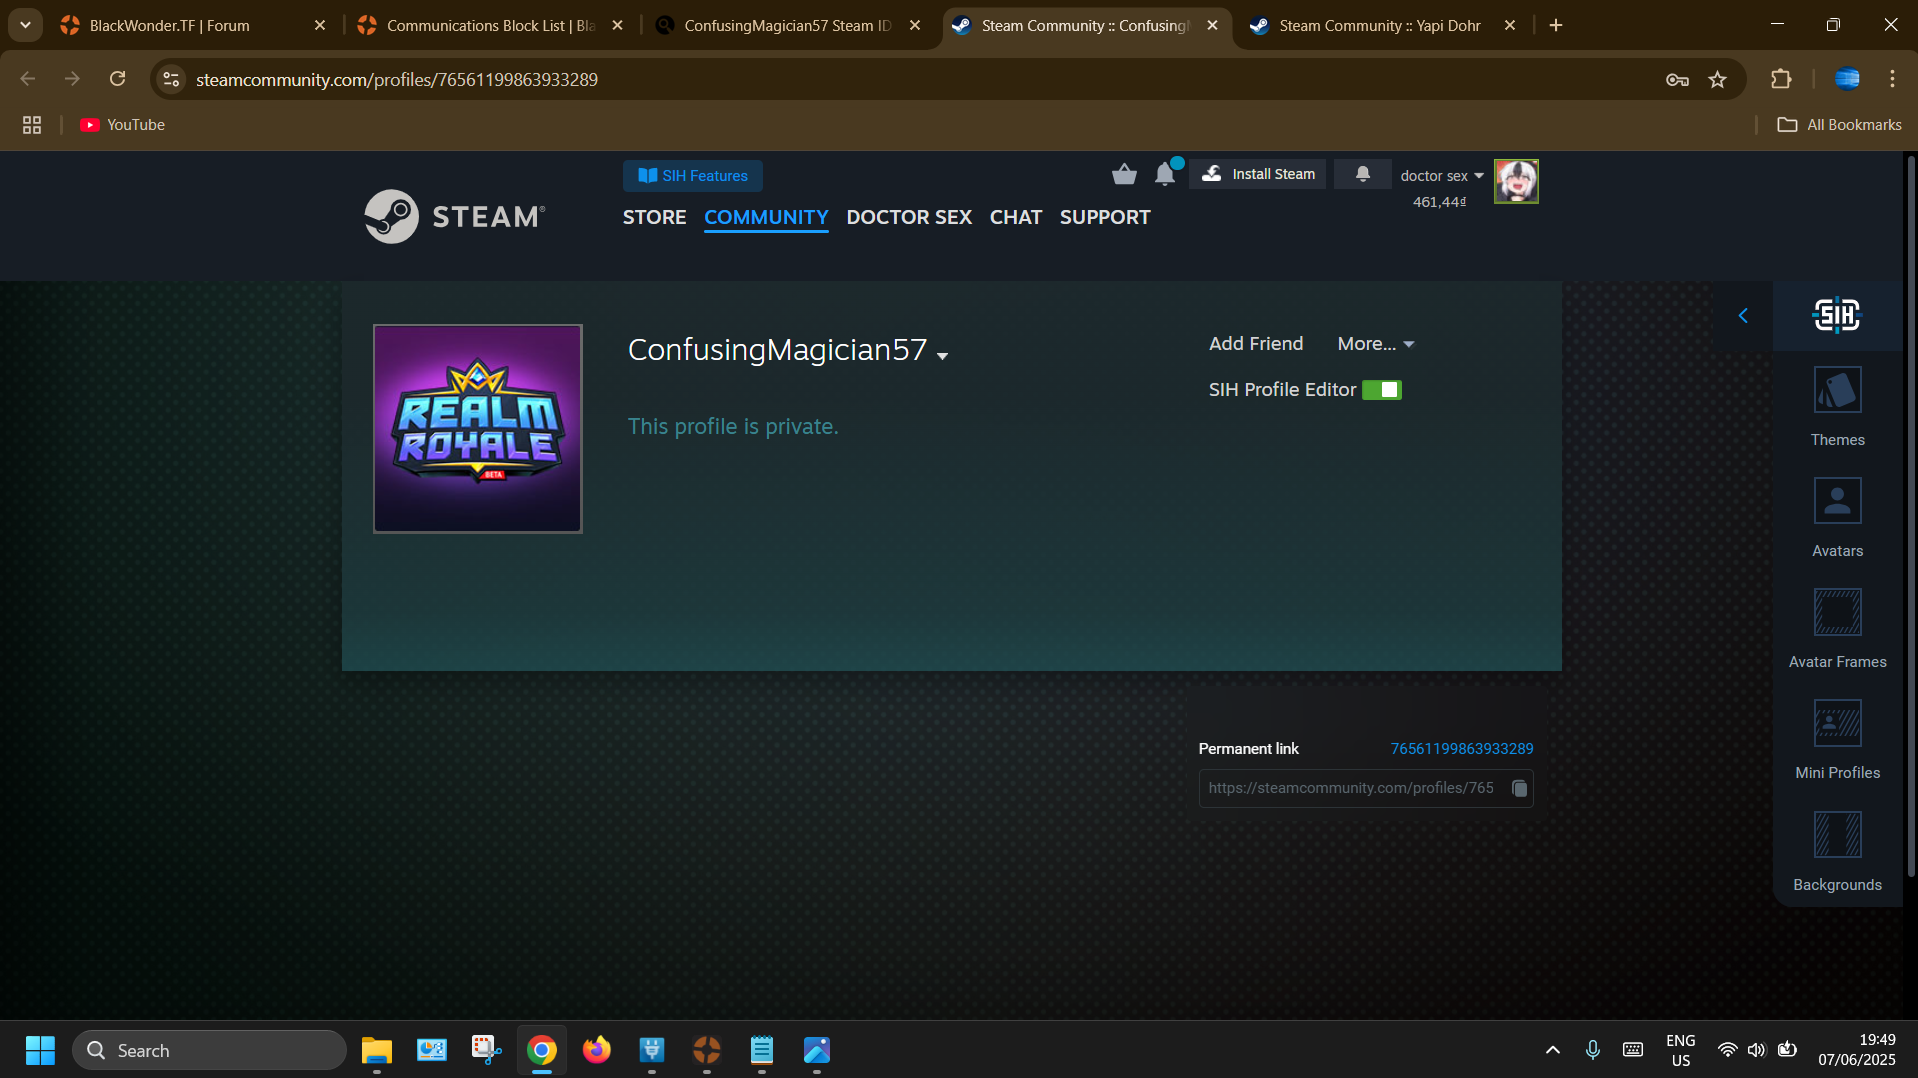Click the taskbar Search box
The width and height of the screenshot is (1918, 1078).
pyautogui.click(x=209, y=1050)
